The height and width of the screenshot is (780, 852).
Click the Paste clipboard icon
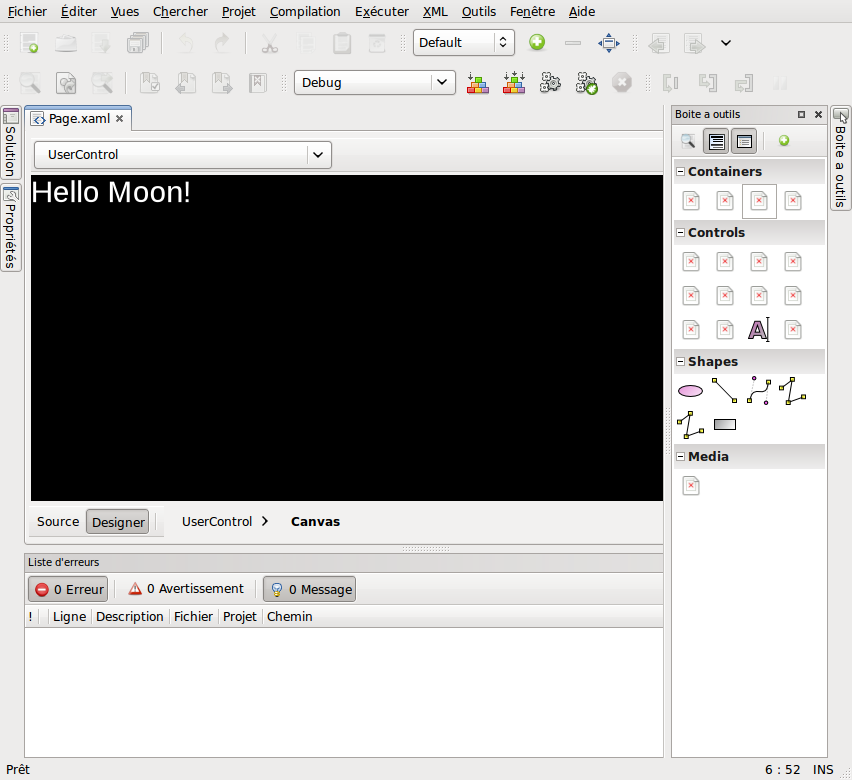(x=342, y=43)
